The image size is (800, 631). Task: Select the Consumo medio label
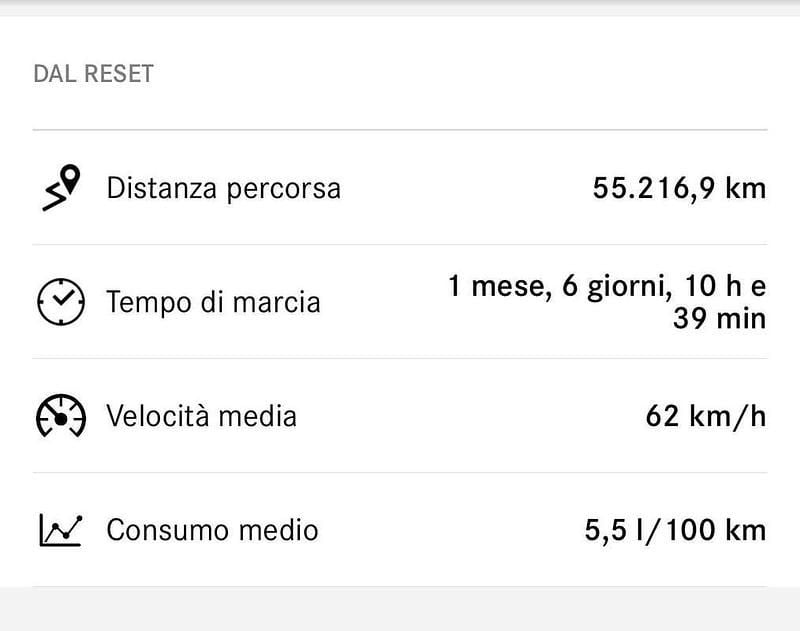pos(212,530)
